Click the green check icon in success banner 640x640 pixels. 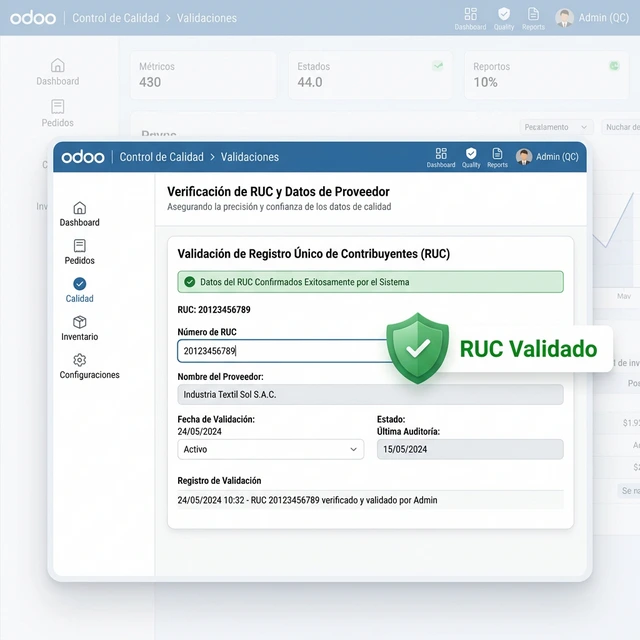coord(190,282)
